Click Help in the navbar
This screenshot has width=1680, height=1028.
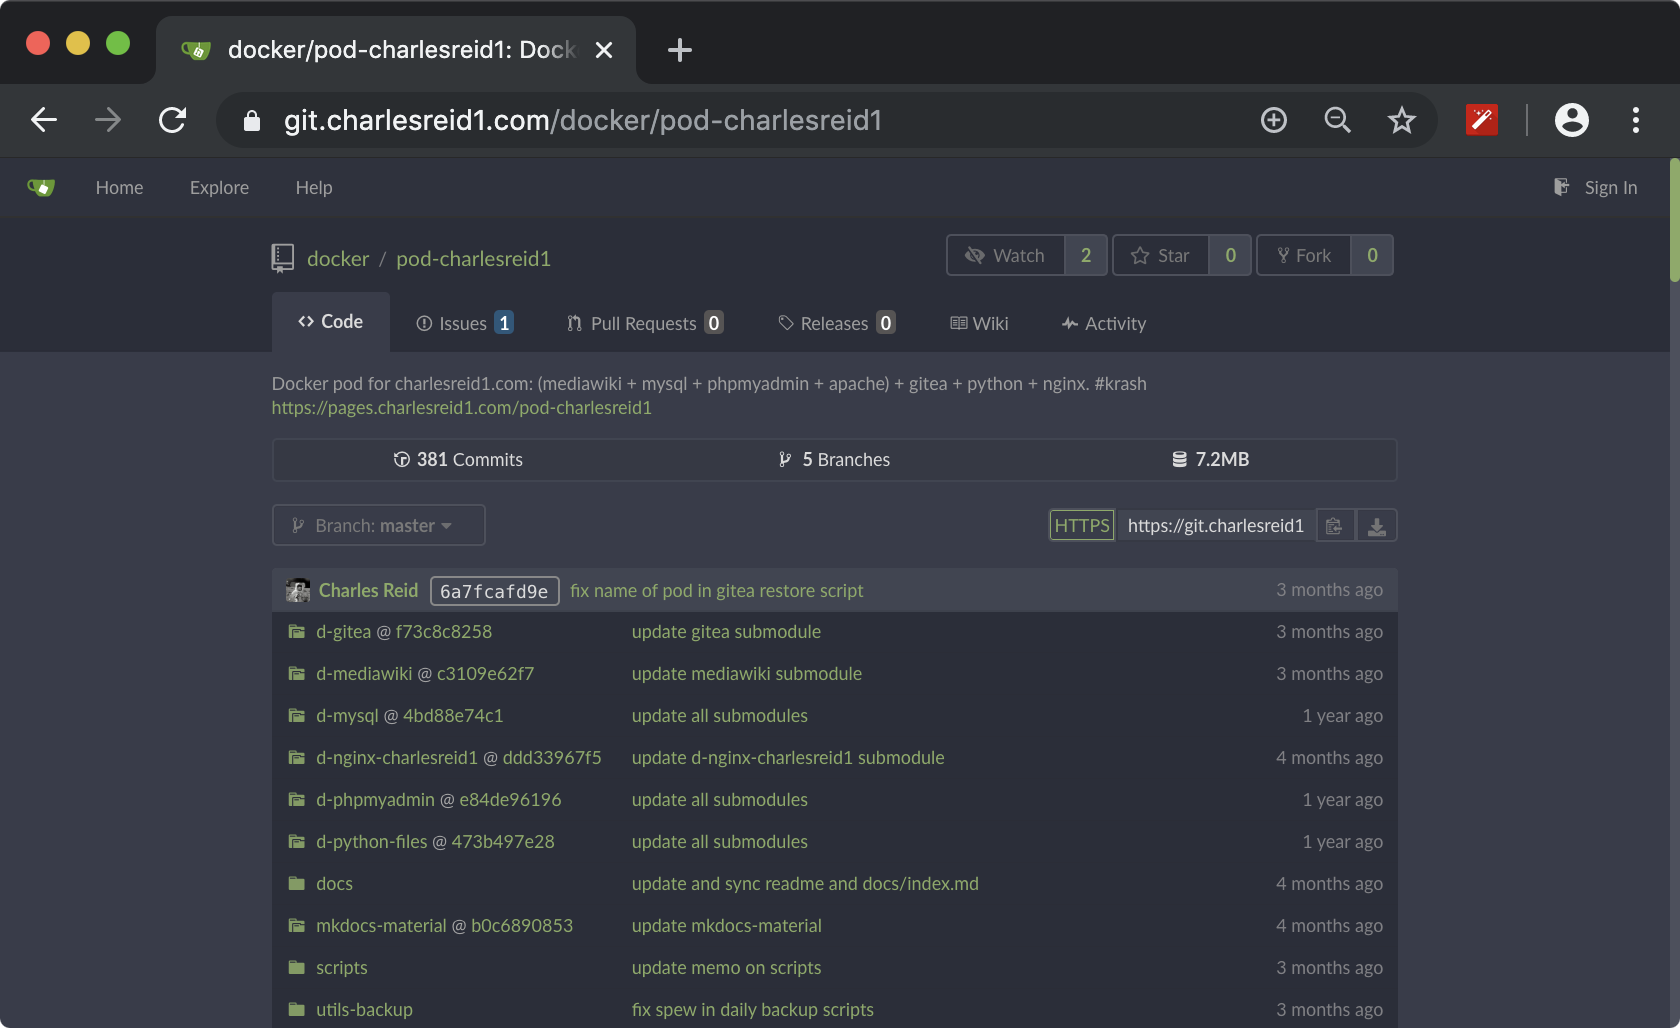coord(314,187)
